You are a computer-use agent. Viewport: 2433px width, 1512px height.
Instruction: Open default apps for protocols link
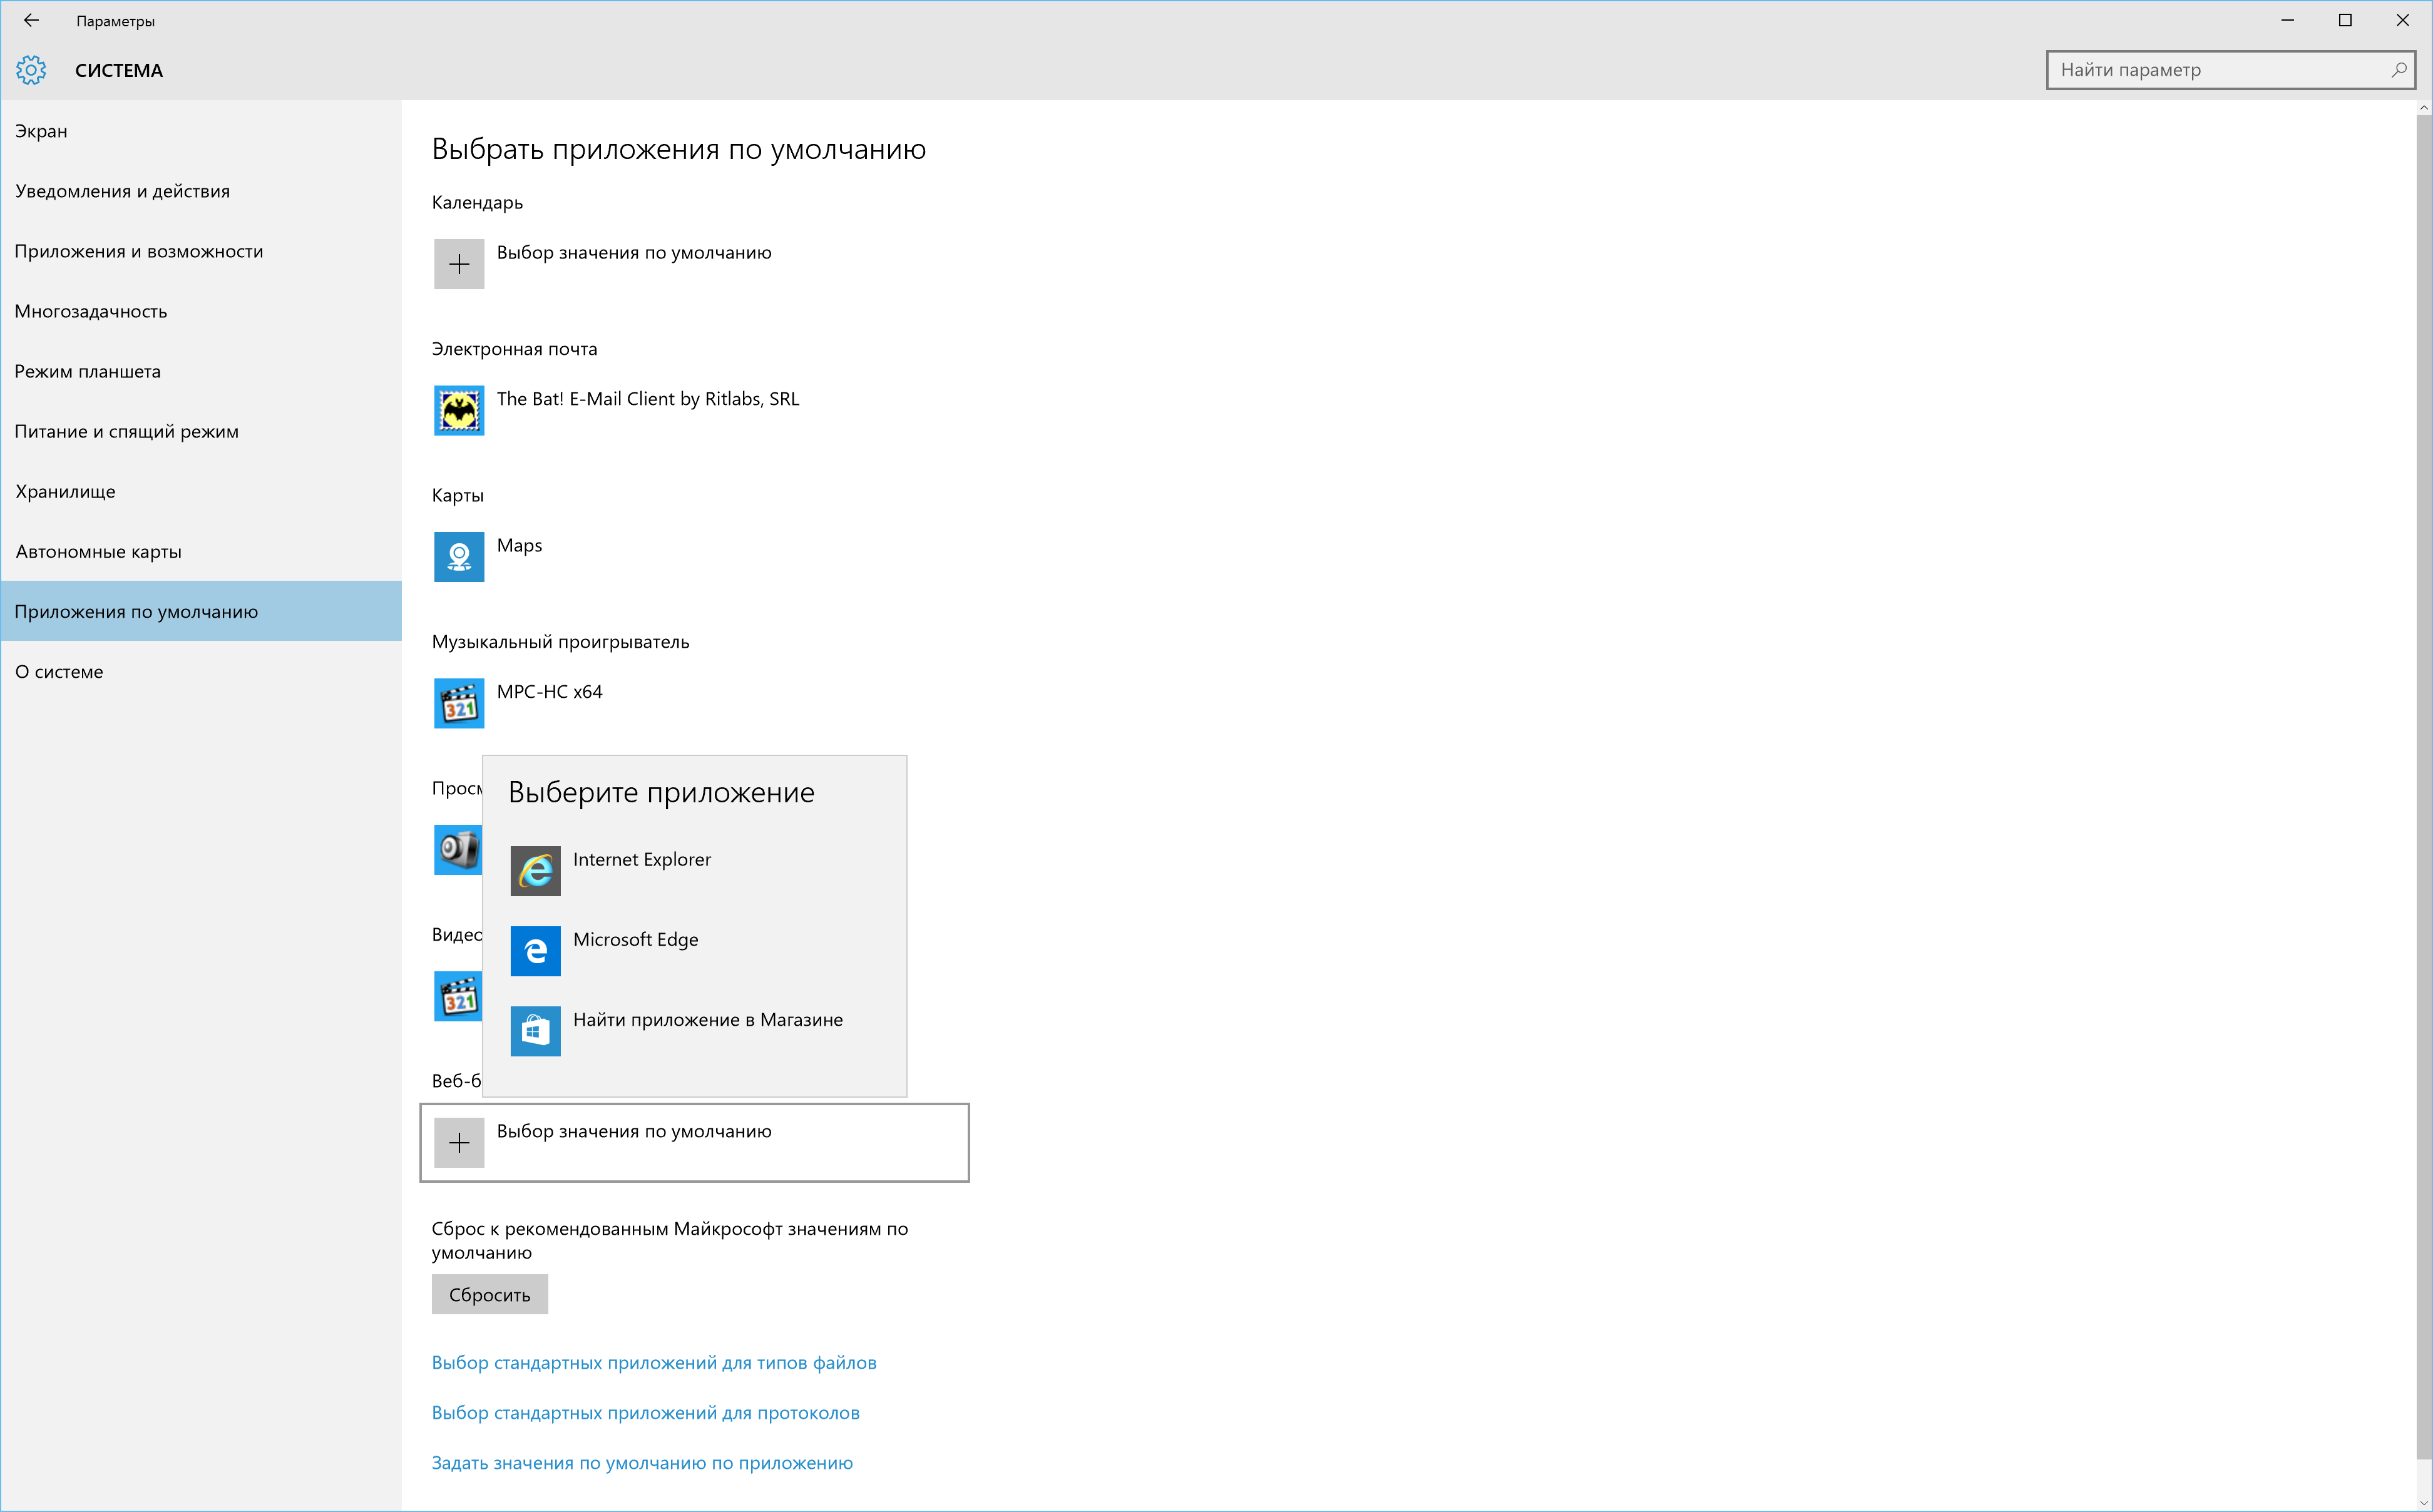645,1413
